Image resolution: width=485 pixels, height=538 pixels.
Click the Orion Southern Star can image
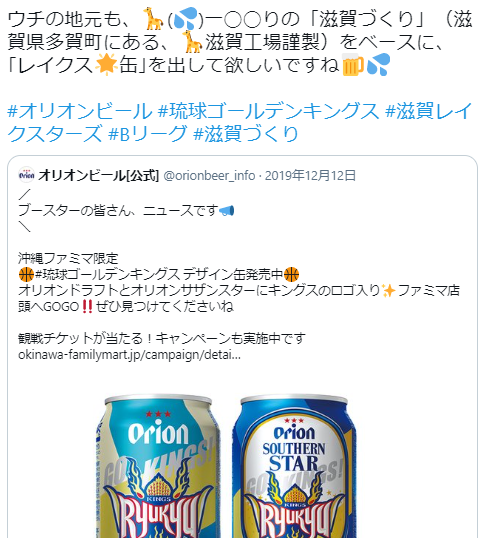click(x=294, y=466)
